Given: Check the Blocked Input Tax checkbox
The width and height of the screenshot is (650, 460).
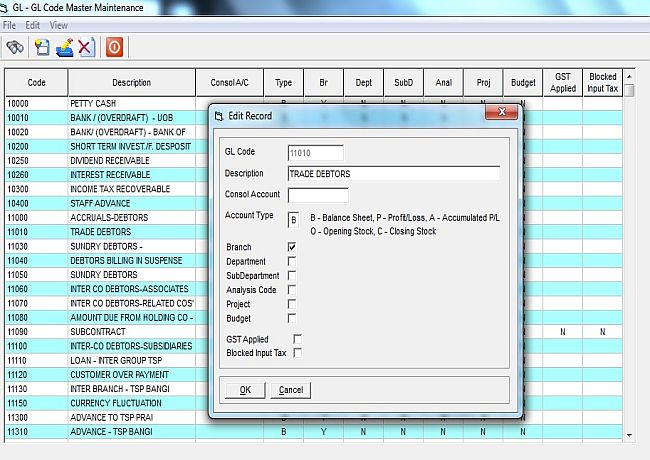Looking at the screenshot, I should click(297, 353).
